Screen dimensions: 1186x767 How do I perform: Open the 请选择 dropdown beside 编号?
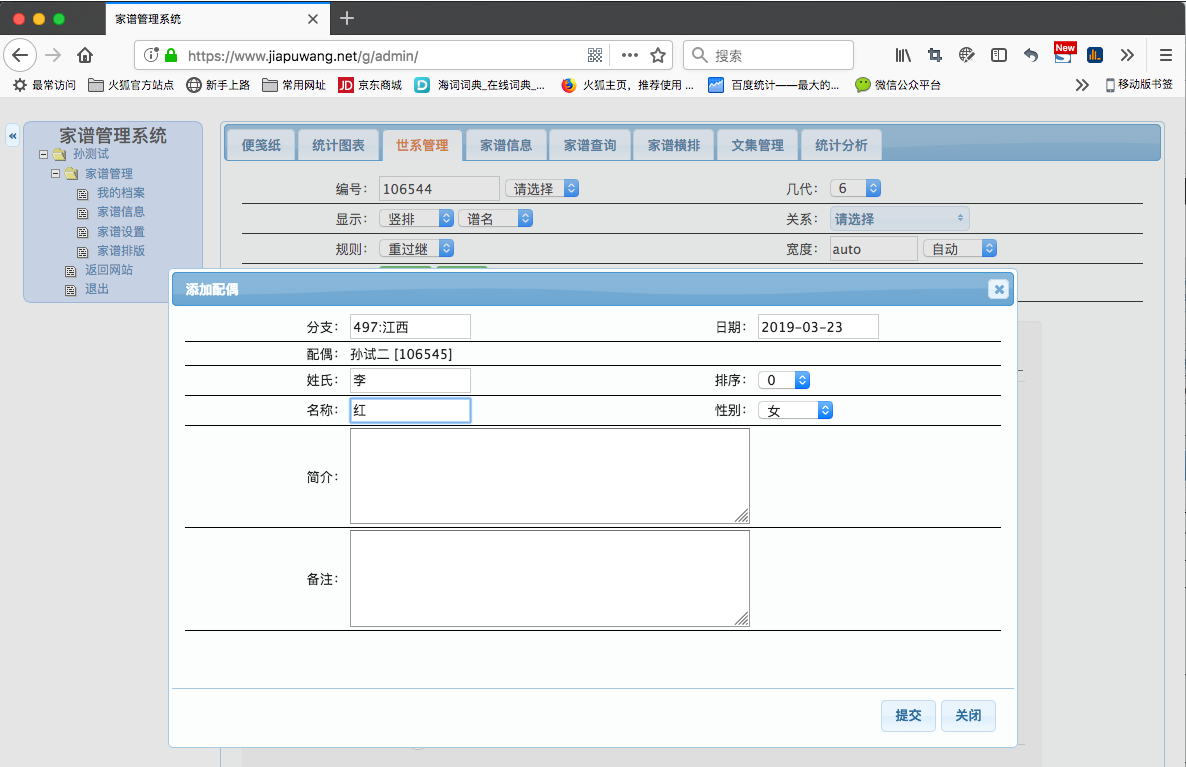pos(542,188)
